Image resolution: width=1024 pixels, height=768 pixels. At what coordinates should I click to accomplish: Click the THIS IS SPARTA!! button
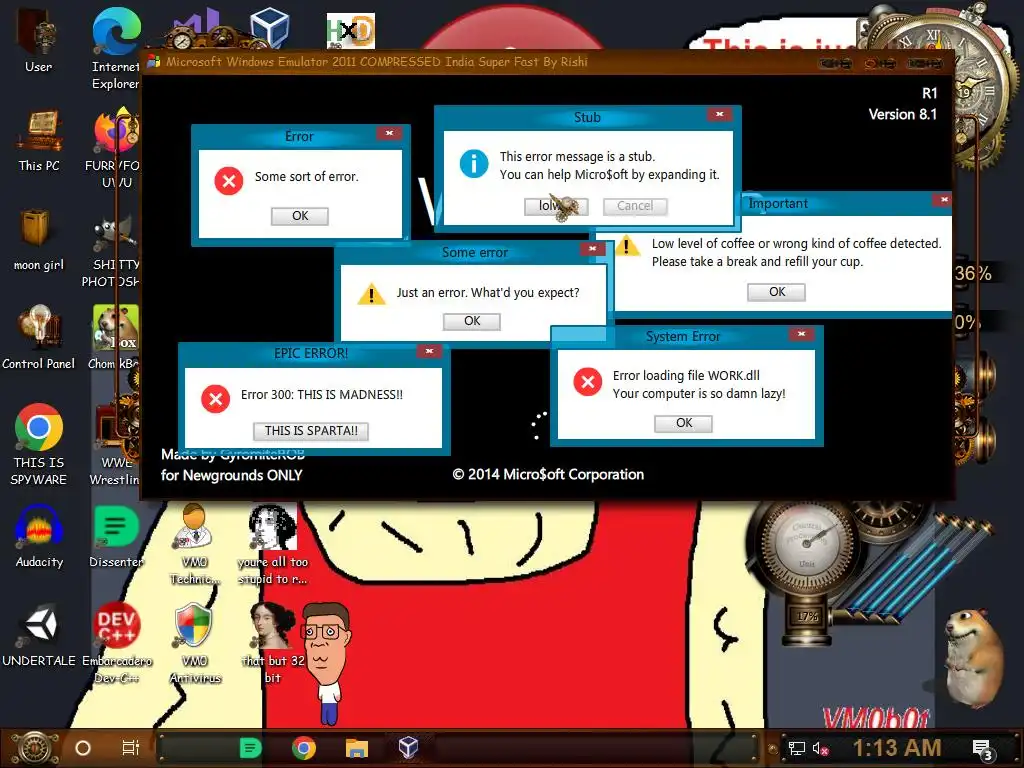click(311, 431)
